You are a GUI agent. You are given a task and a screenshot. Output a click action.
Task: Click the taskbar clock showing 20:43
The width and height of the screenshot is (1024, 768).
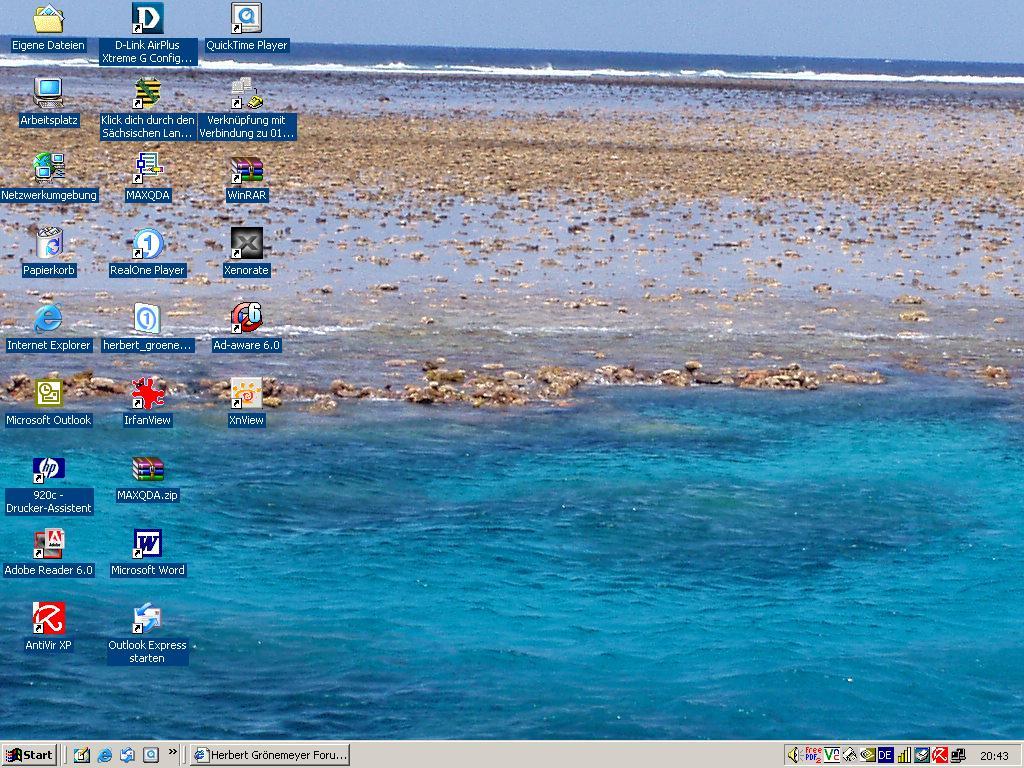coord(993,756)
